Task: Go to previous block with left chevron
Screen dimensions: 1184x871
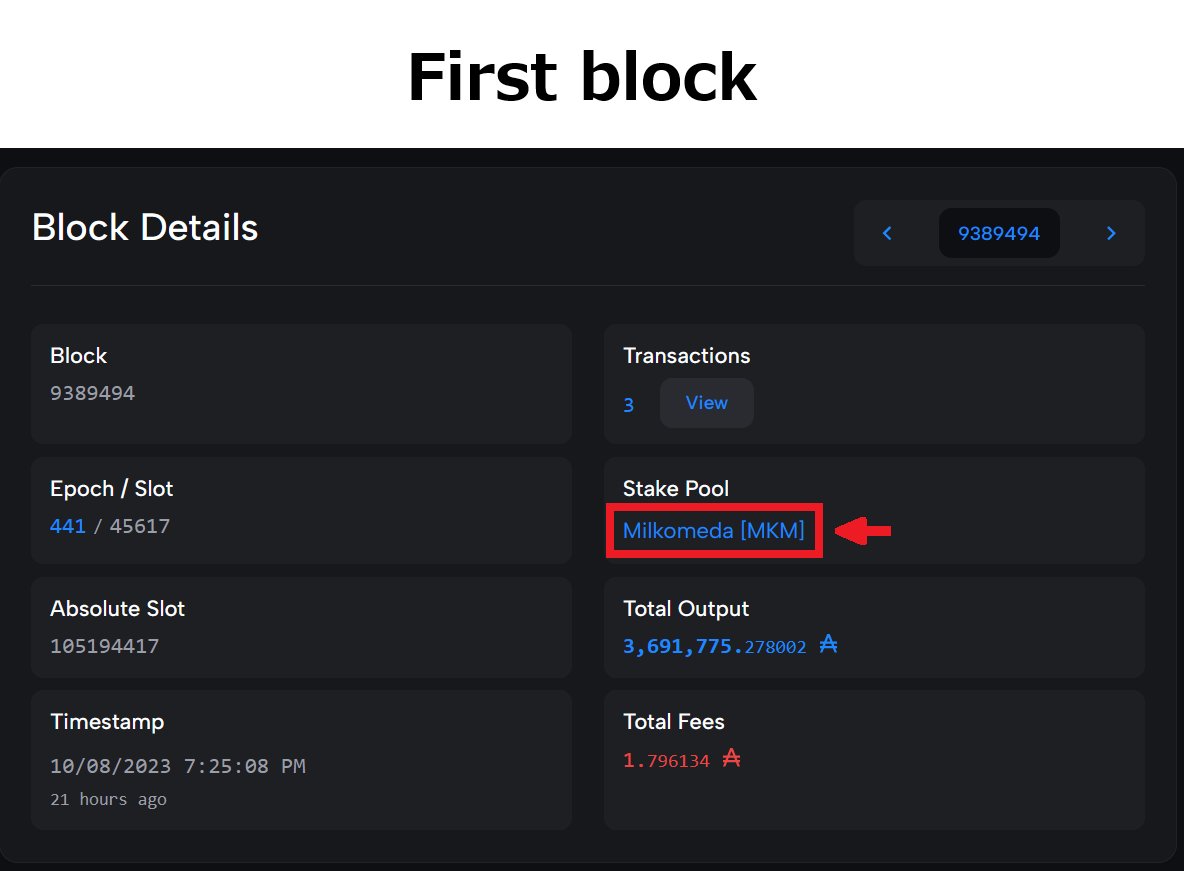Action: 887,233
